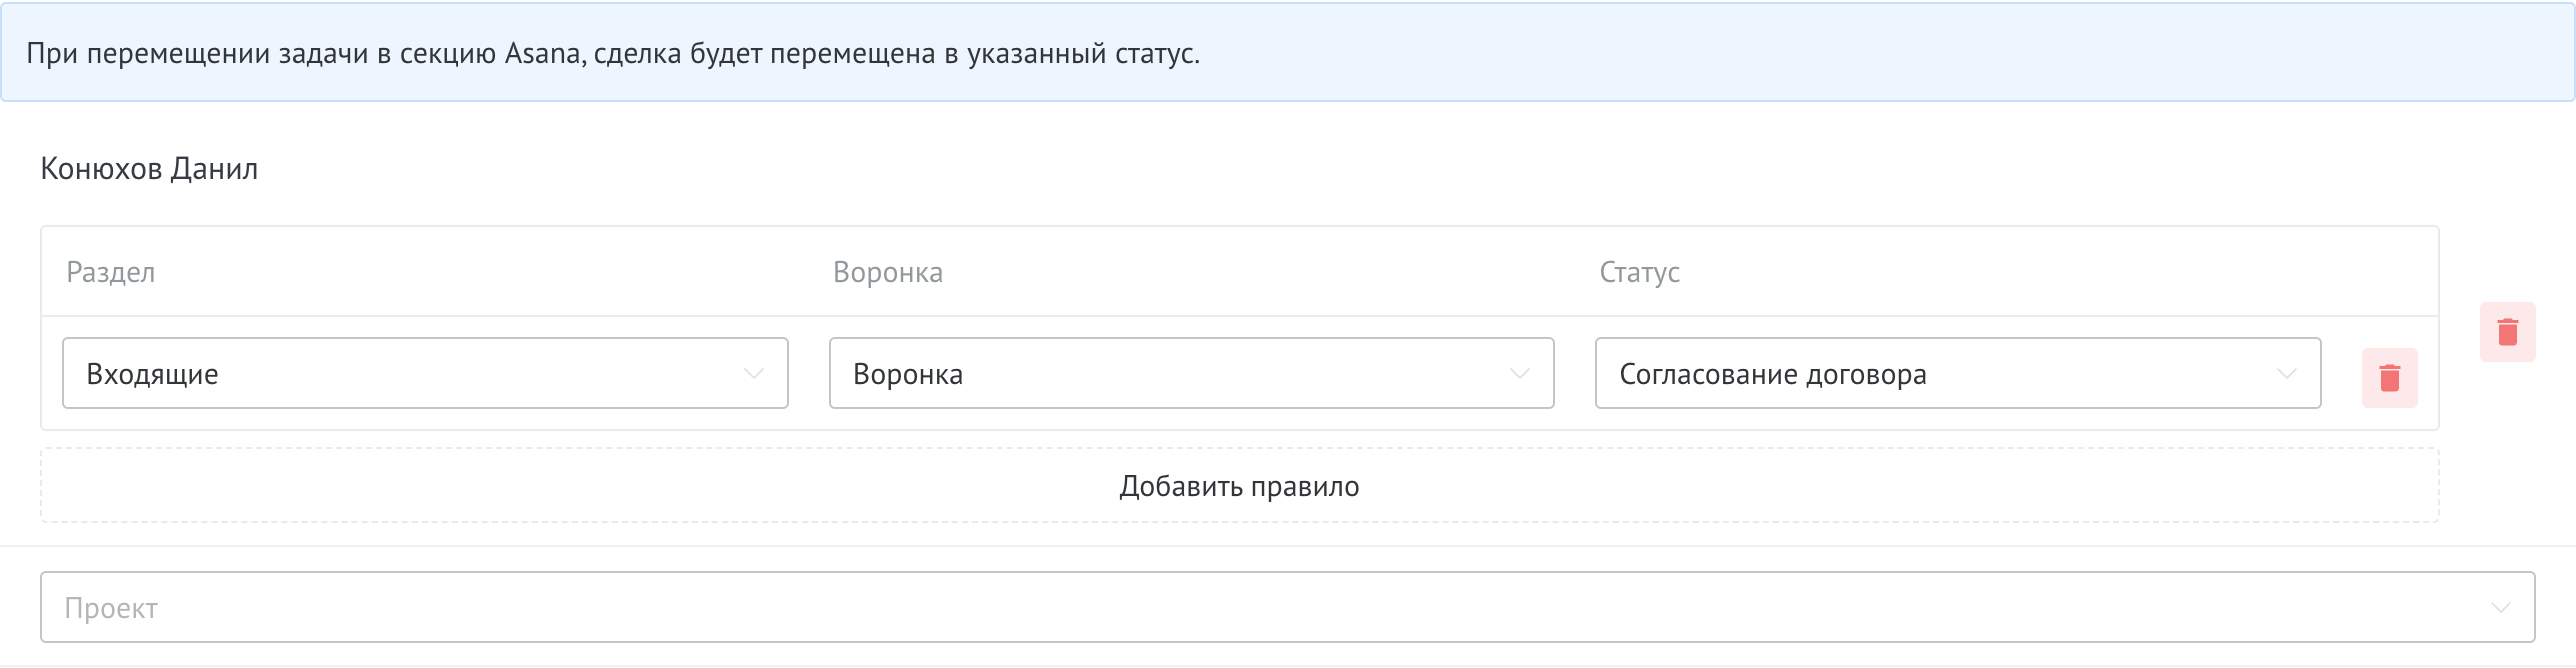Open the Статус dropdown showing Согласование договора
Viewport: 2576px width, 668px height.
pos(1958,374)
